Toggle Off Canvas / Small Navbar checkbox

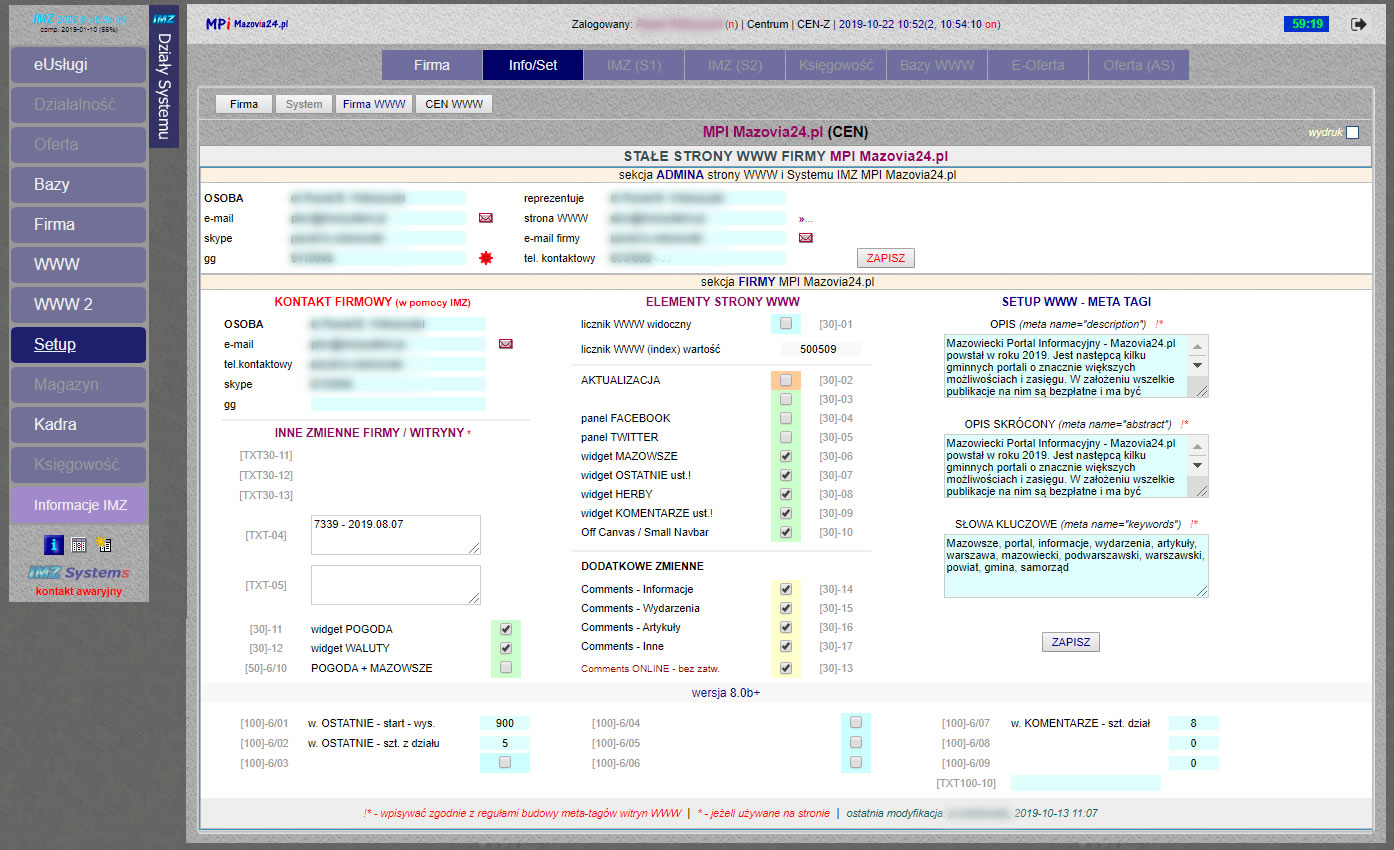786,532
